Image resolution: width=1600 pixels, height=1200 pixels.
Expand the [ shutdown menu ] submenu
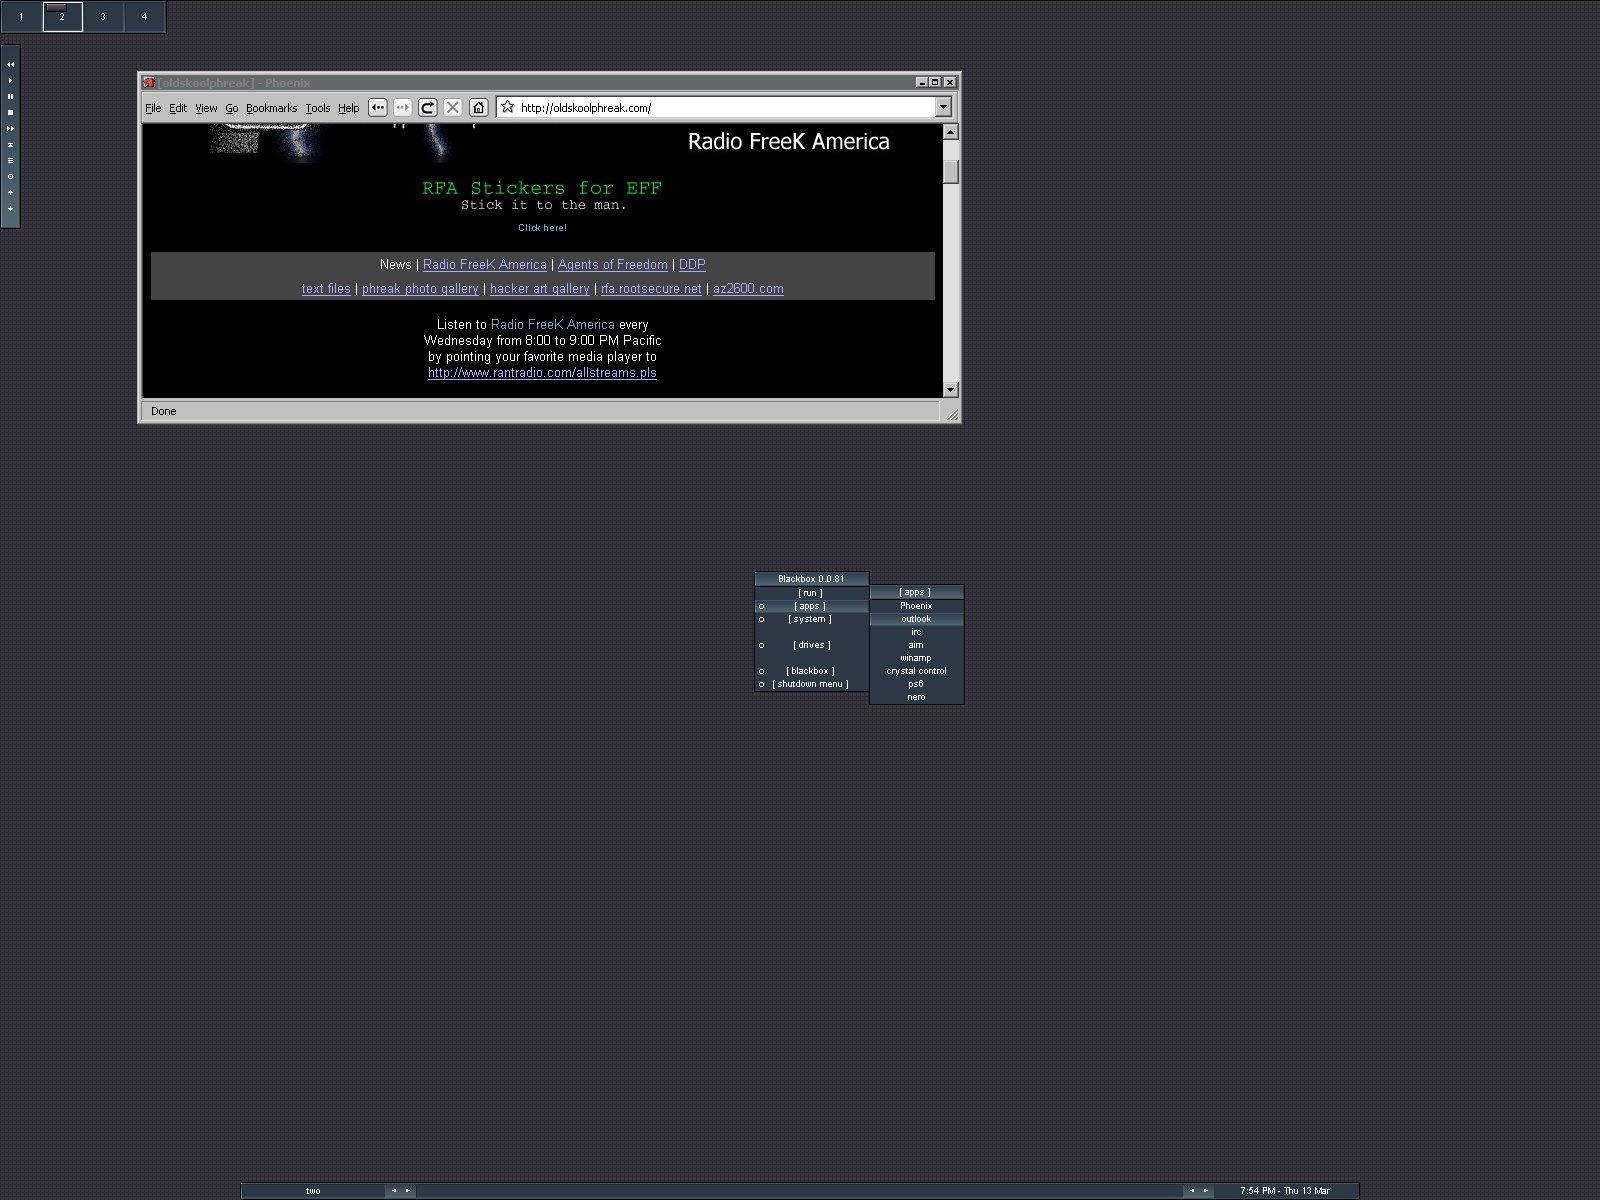811,684
